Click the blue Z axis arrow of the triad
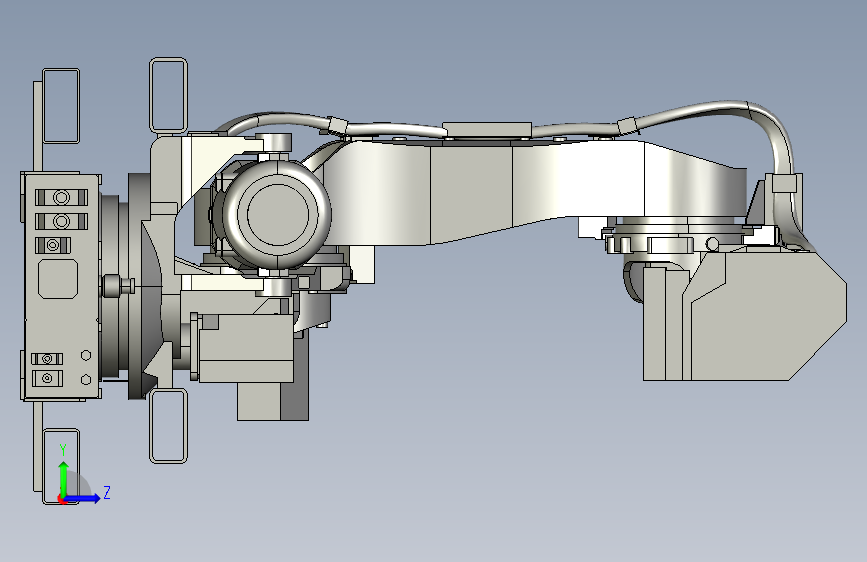This screenshot has width=867, height=562. (x=83, y=498)
